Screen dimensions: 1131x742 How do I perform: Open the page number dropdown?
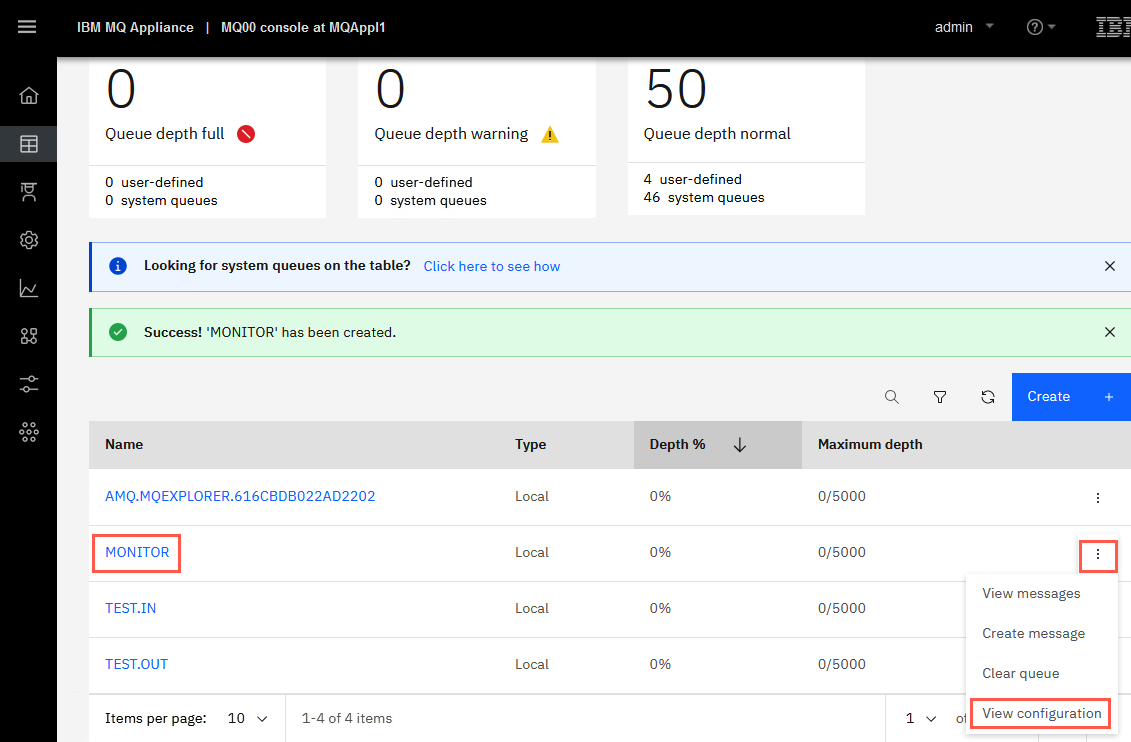click(921, 718)
